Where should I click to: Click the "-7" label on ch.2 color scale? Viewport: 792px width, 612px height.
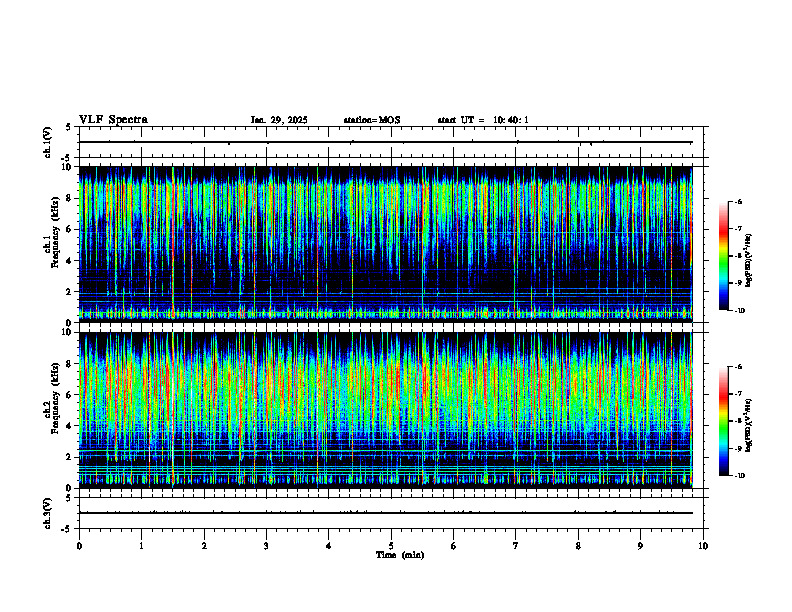pos(738,394)
